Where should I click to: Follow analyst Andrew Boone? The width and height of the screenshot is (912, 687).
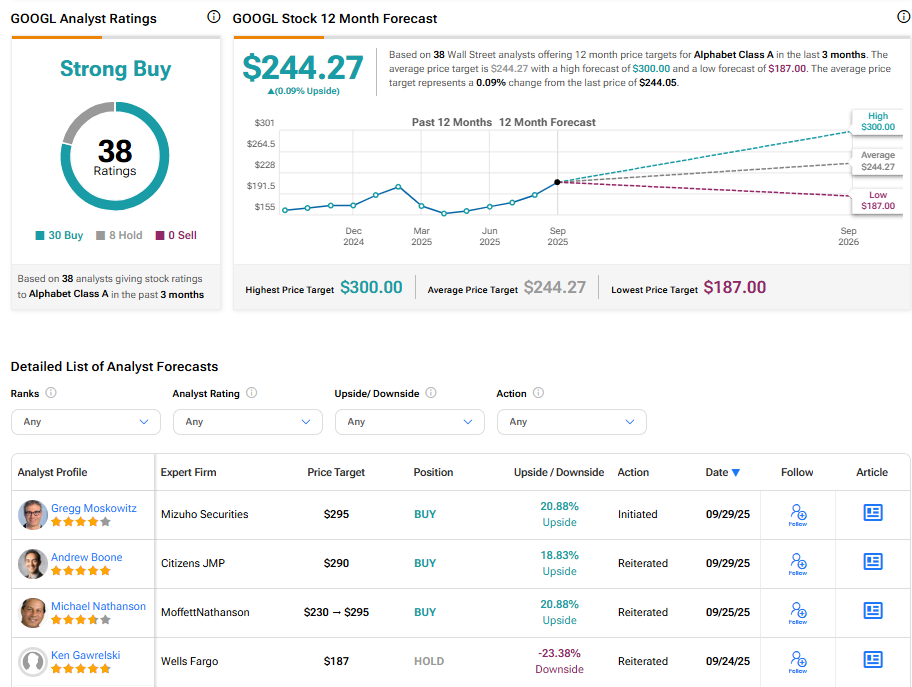(x=797, y=563)
